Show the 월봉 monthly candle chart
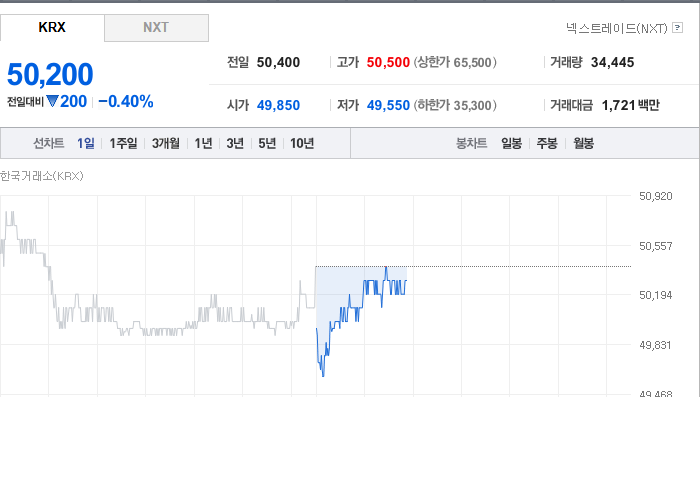The width and height of the screenshot is (700, 490). (x=583, y=143)
